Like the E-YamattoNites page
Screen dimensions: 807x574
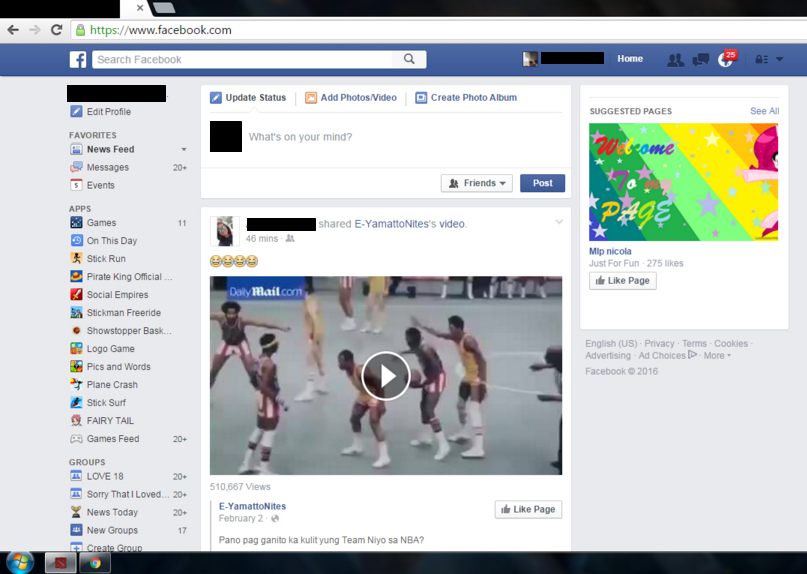[x=529, y=510]
